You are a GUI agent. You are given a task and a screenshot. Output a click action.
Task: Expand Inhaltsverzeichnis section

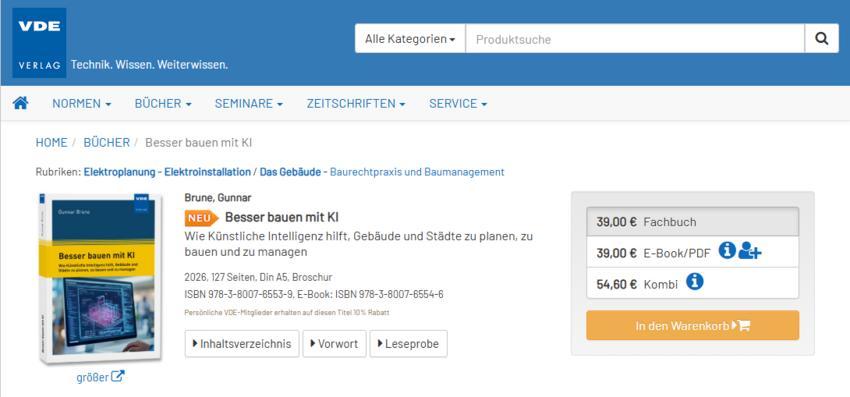point(242,344)
